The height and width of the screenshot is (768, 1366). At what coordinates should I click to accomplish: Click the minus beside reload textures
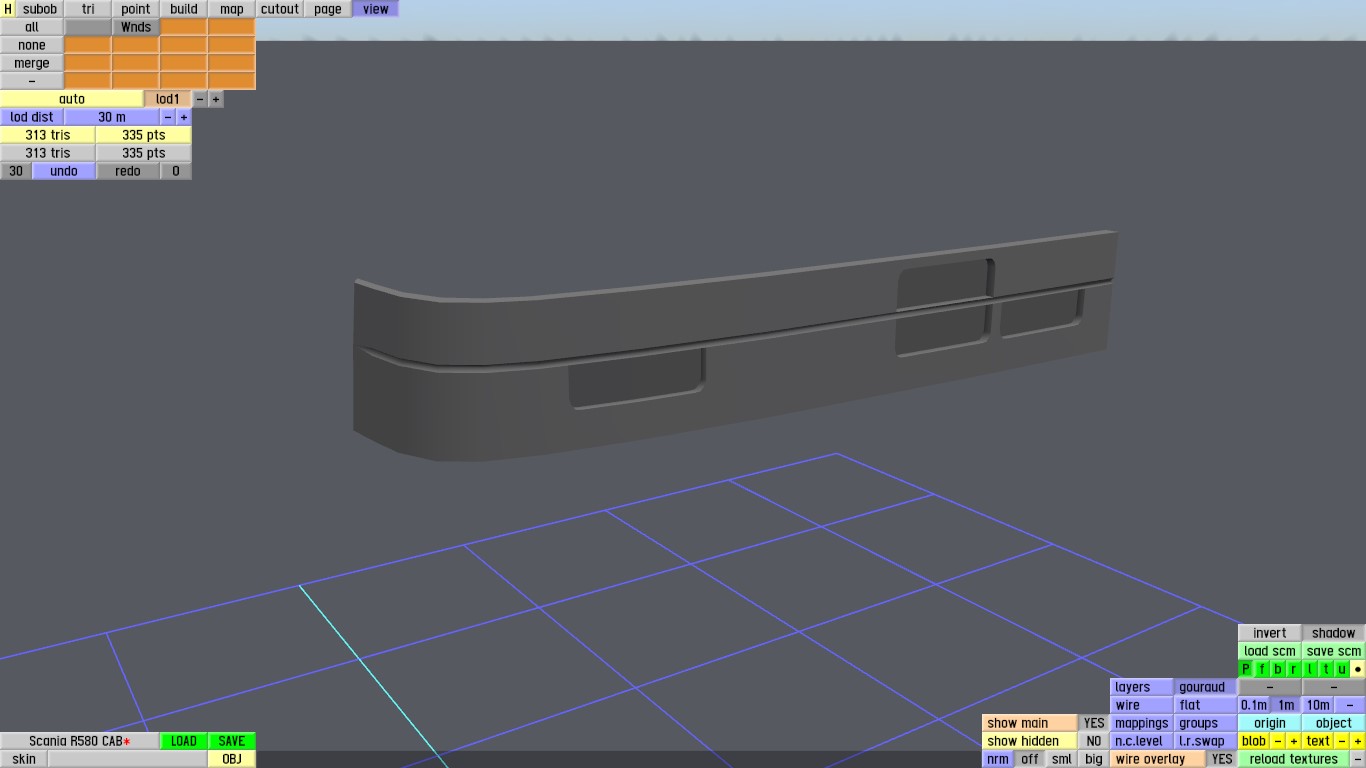coord(1358,759)
